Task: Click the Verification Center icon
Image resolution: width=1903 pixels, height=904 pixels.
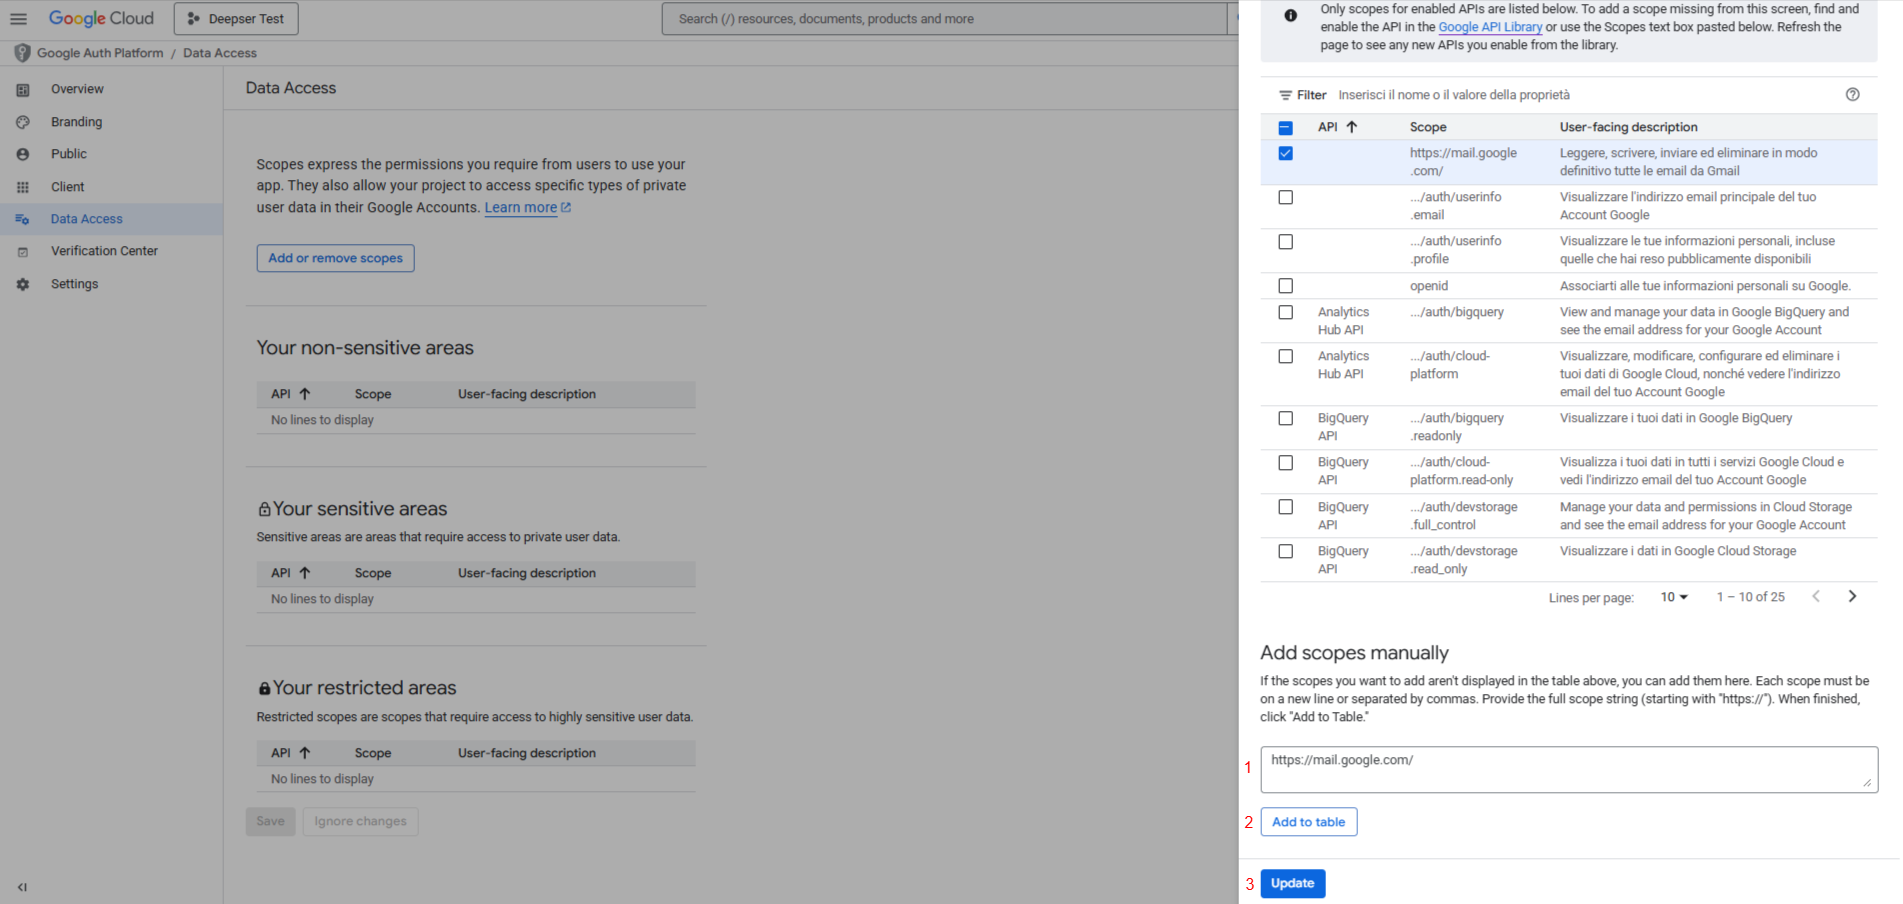Action: point(23,252)
